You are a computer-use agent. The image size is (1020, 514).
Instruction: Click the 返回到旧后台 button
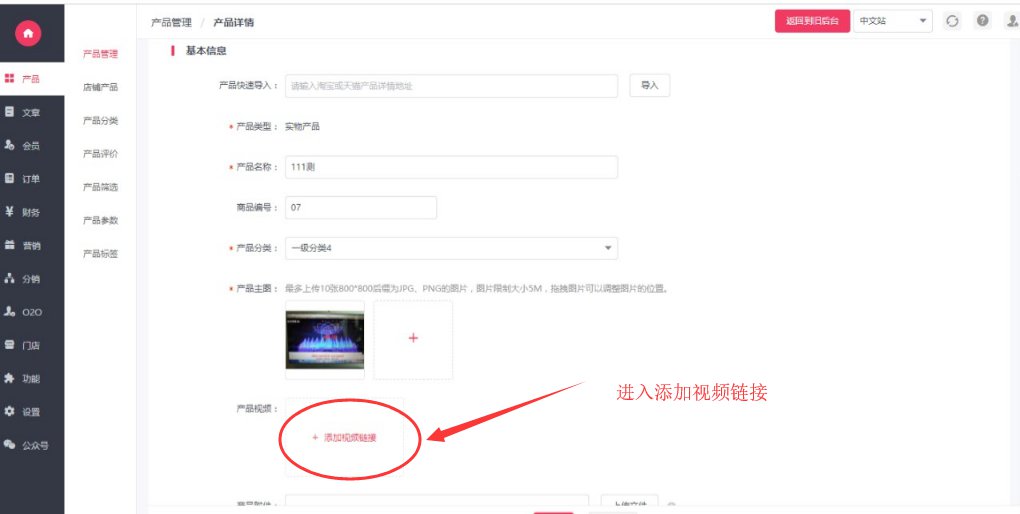point(811,21)
